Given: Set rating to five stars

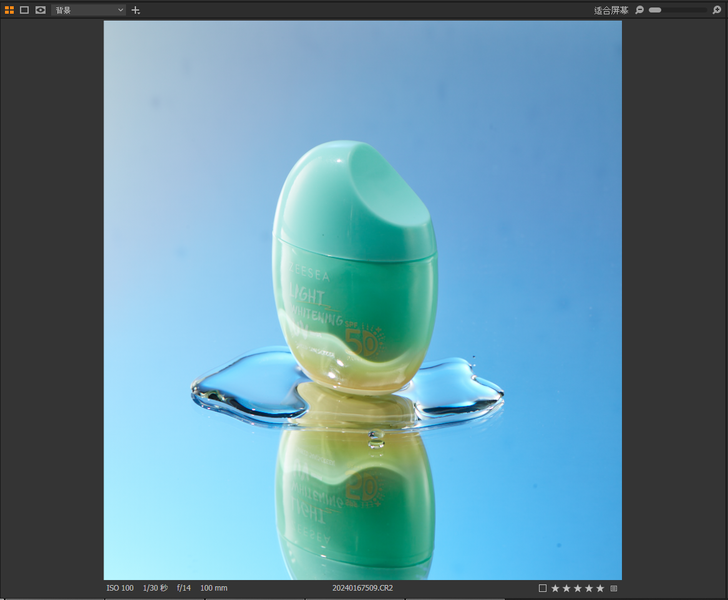Looking at the screenshot, I should (x=600, y=588).
